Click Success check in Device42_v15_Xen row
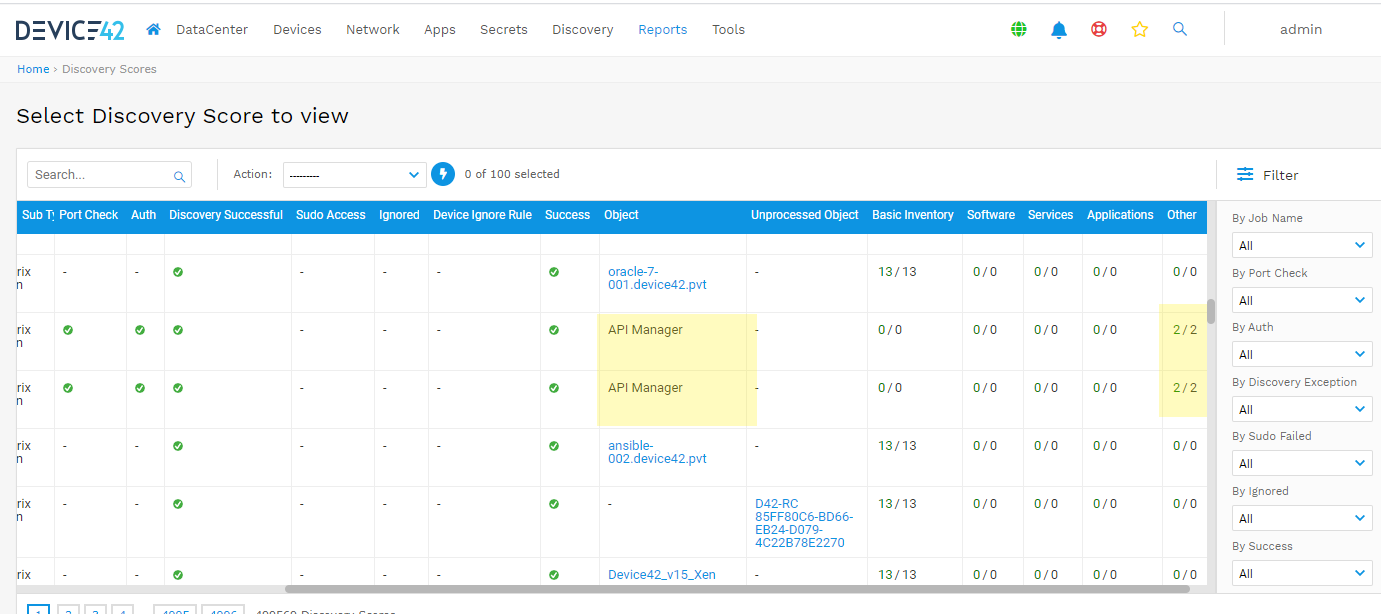Viewport: 1381px width, 614px height. (x=554, y=575)
